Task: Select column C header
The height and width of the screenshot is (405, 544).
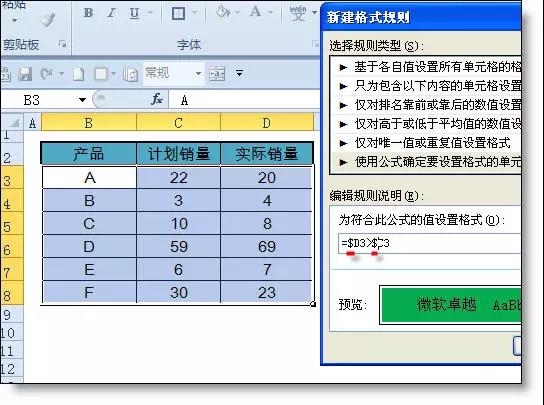Action: point(178,123)
